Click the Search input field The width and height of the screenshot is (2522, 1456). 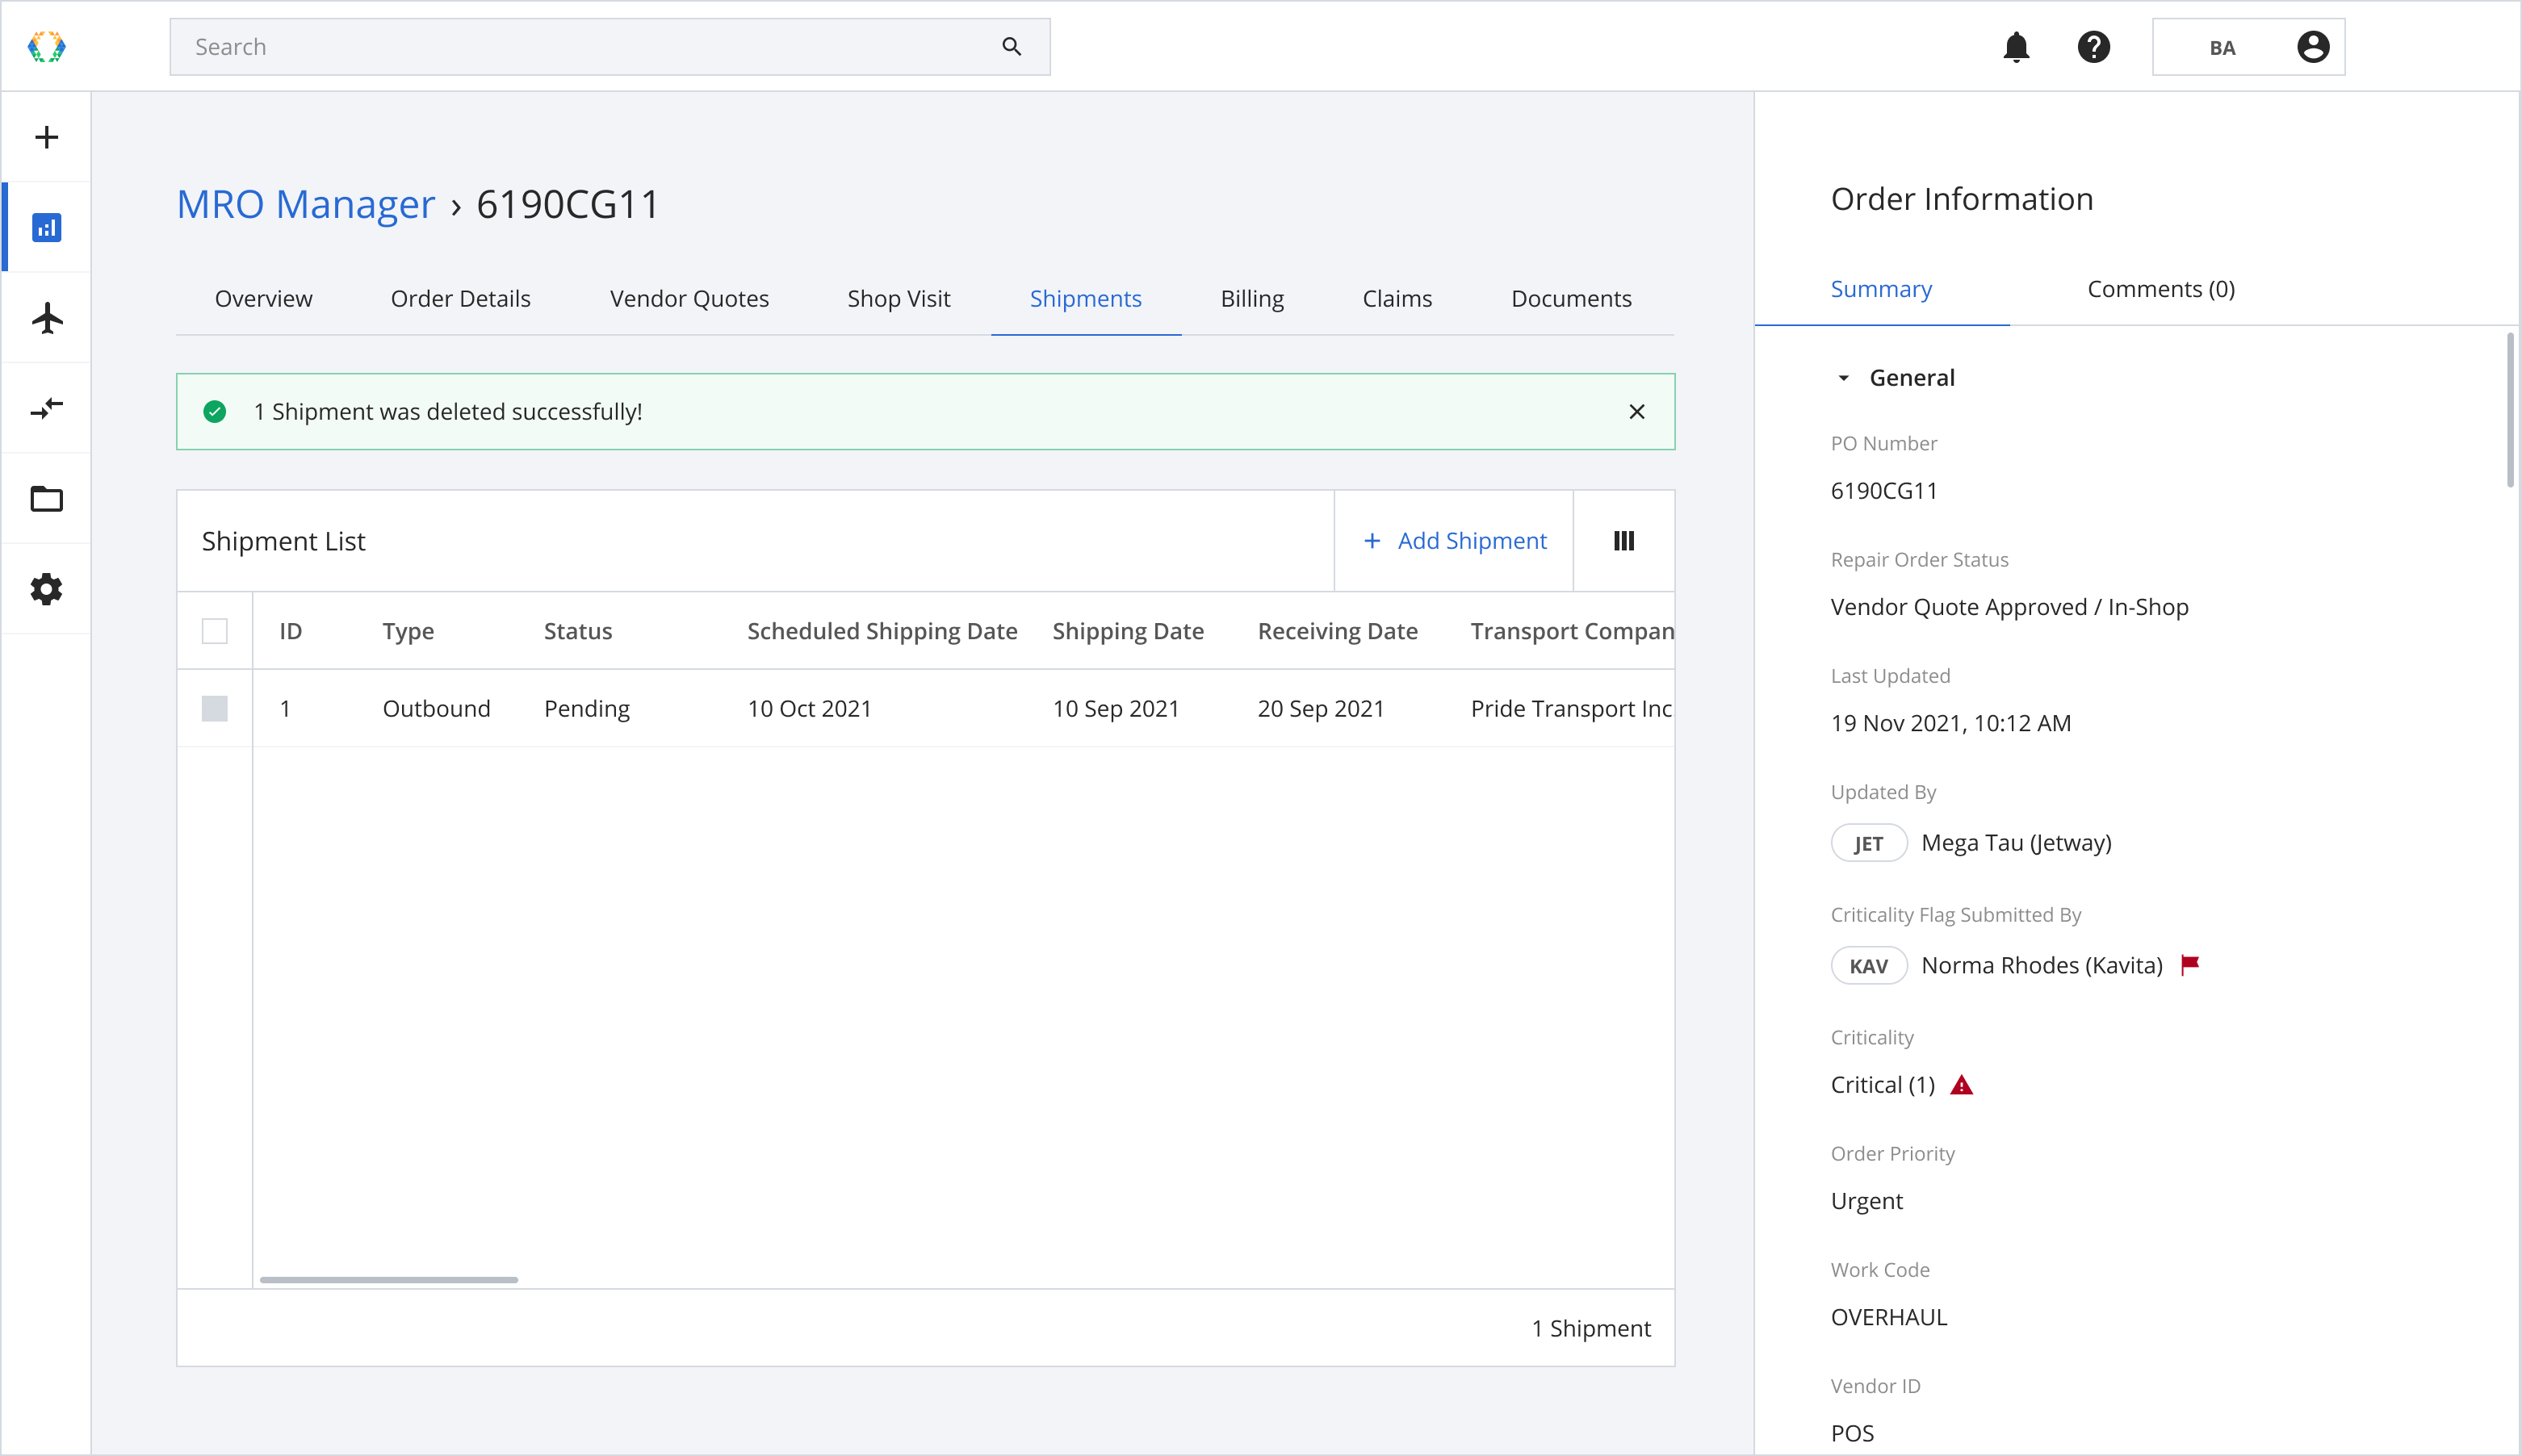[610, 47]
